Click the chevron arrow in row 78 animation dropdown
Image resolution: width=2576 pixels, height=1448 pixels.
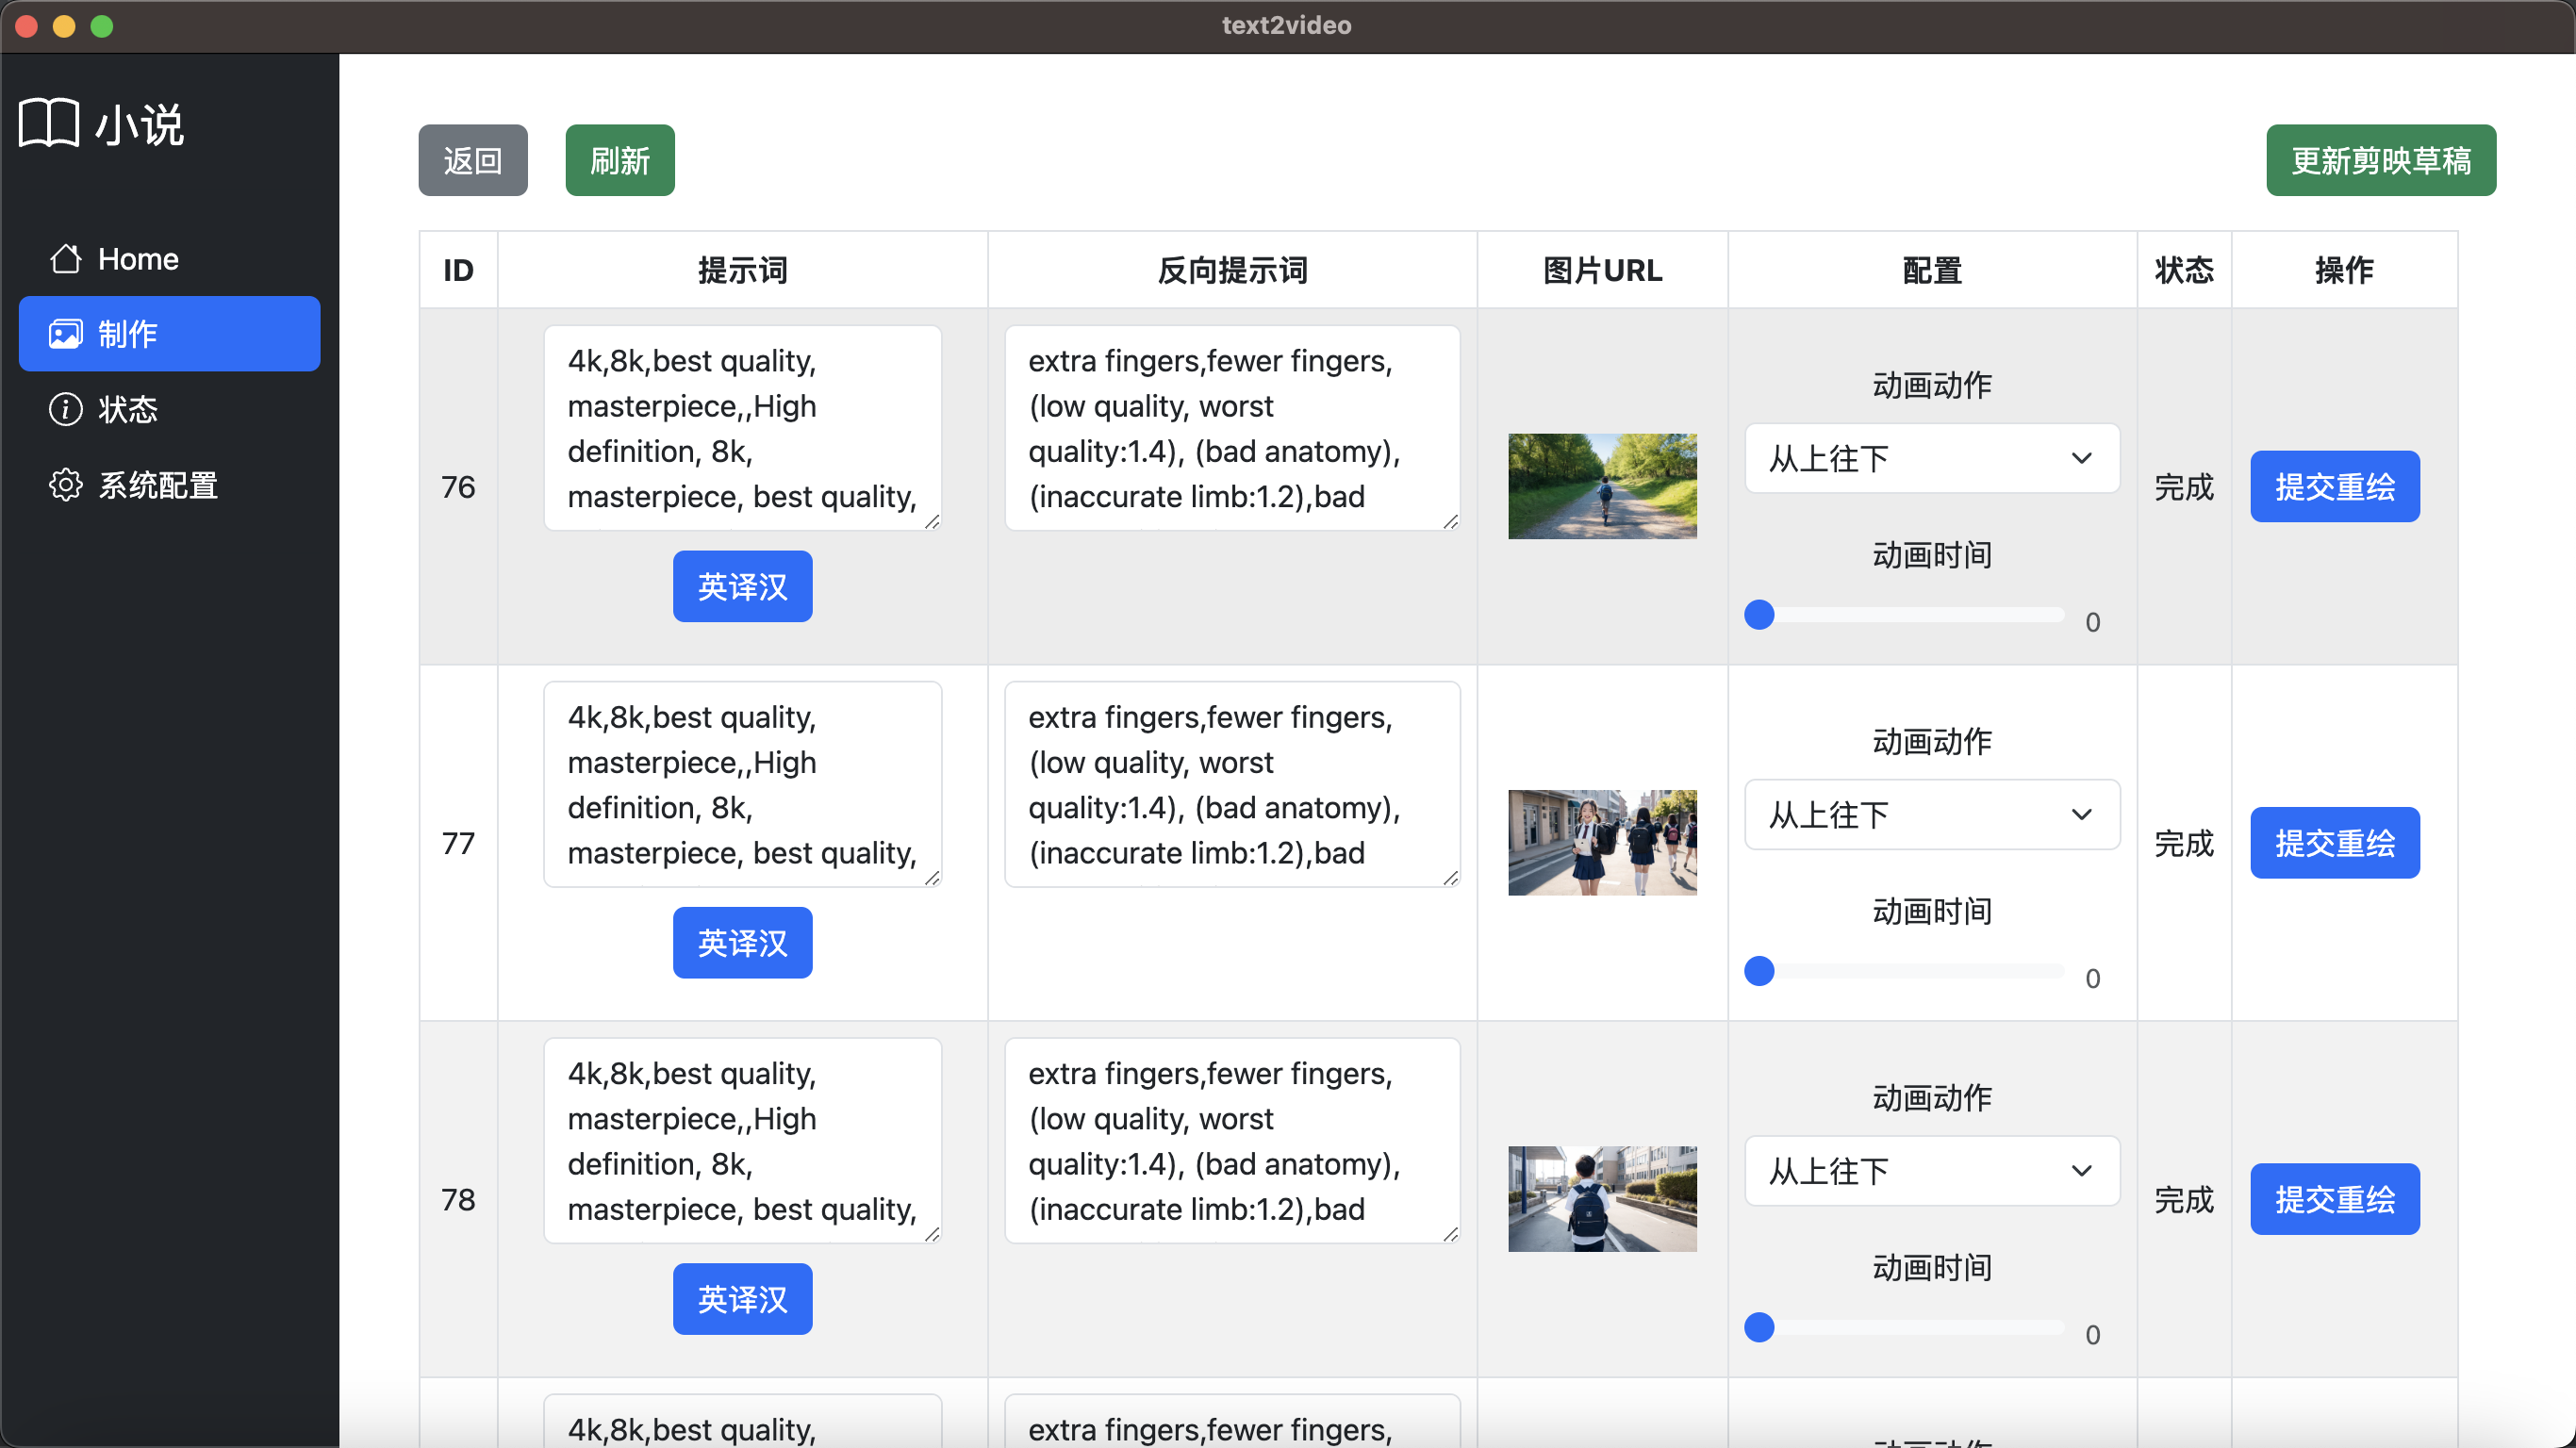point(2081,1171)
